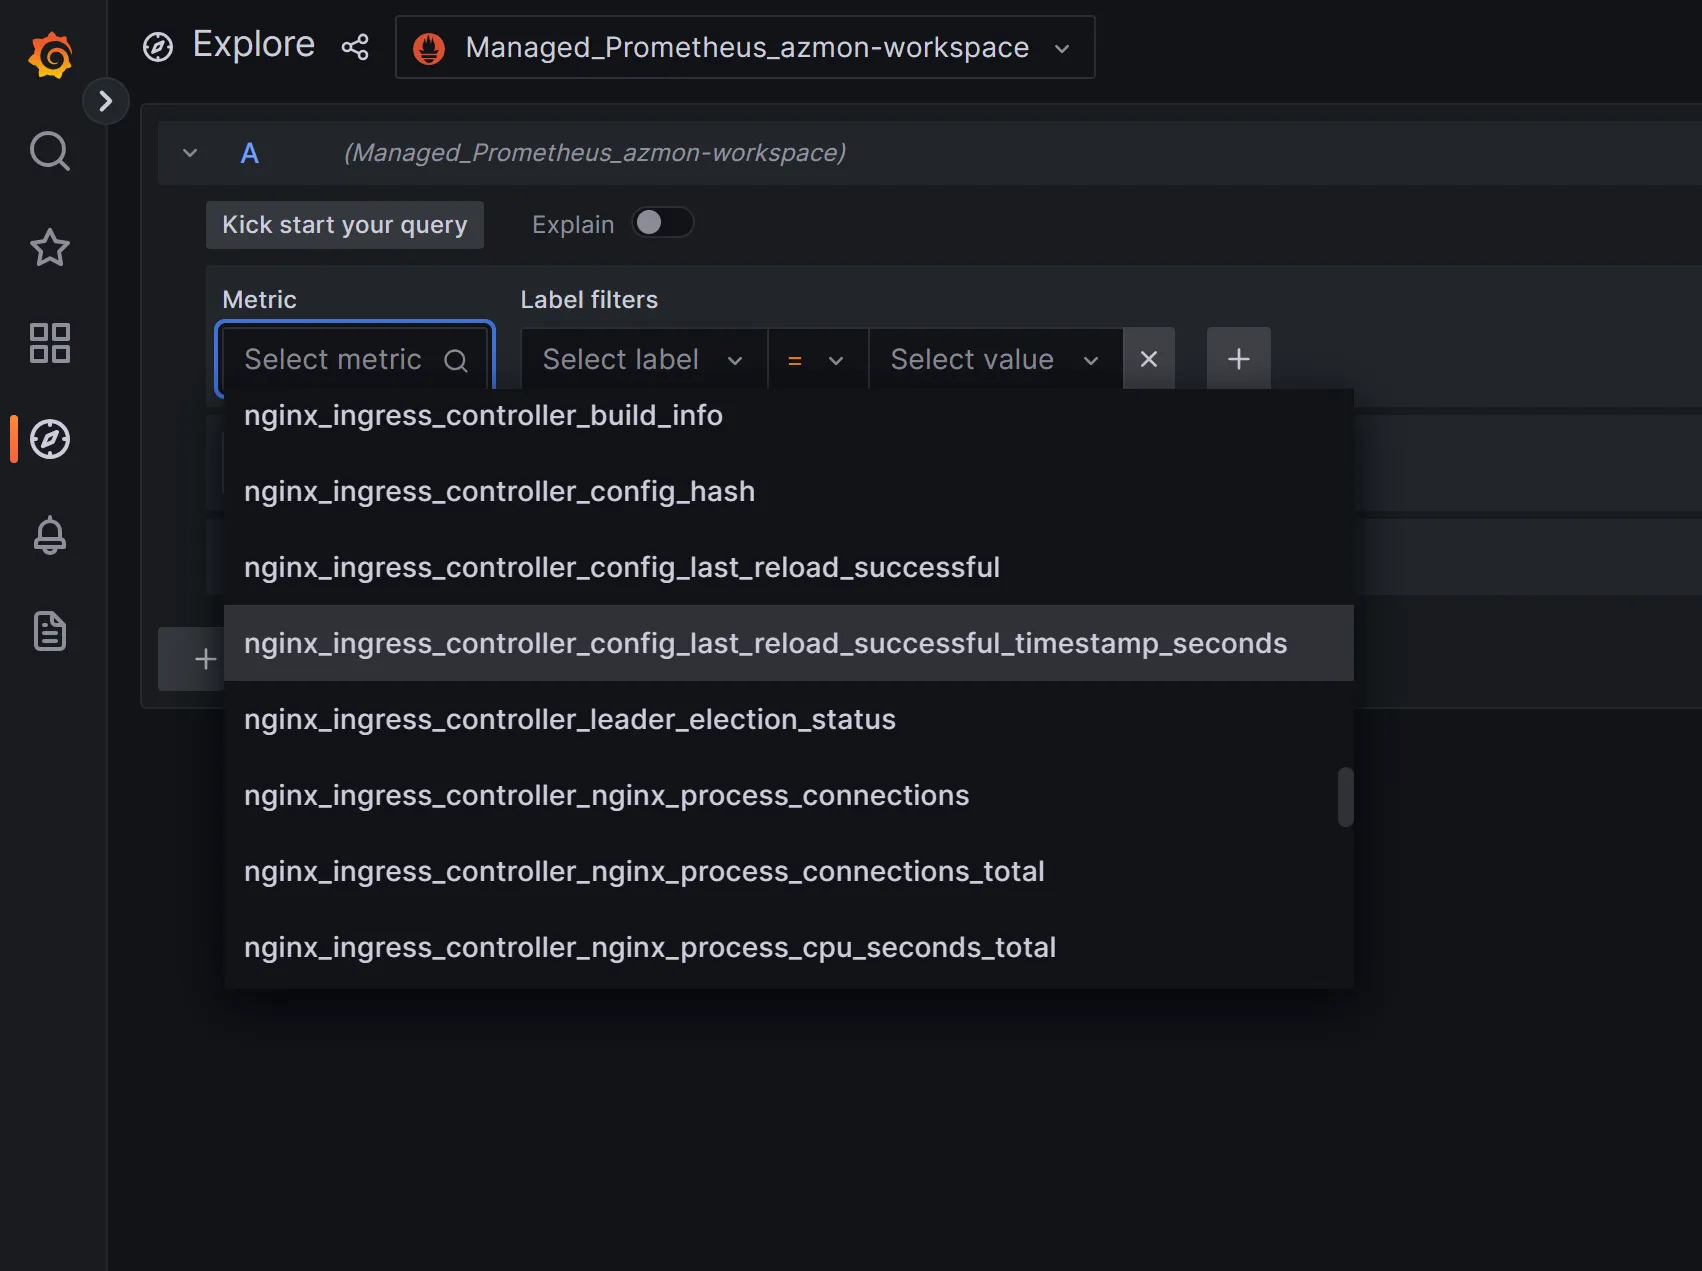Open the Select value dropdown
1702x1271 pixels.
[x=994, y=359]
